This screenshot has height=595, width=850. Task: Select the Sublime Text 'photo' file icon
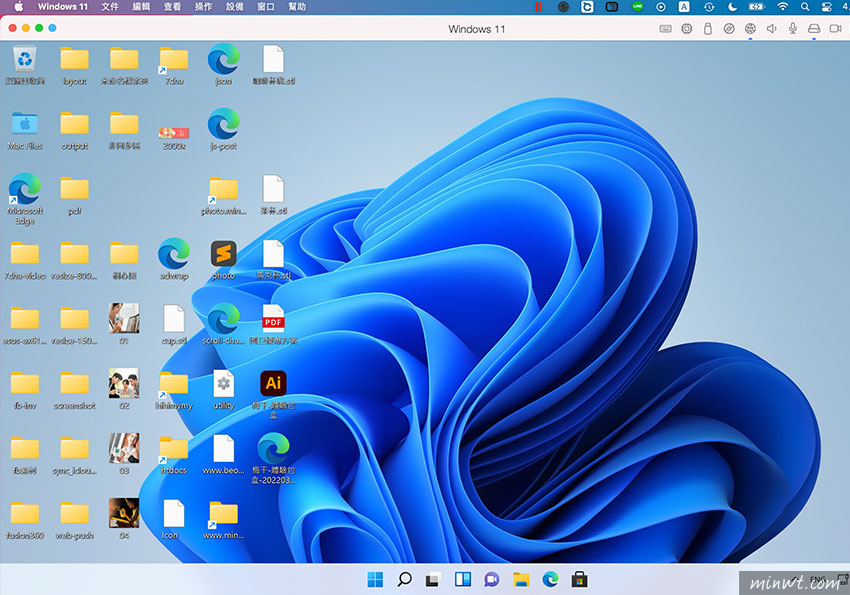(x=223, y=254)
